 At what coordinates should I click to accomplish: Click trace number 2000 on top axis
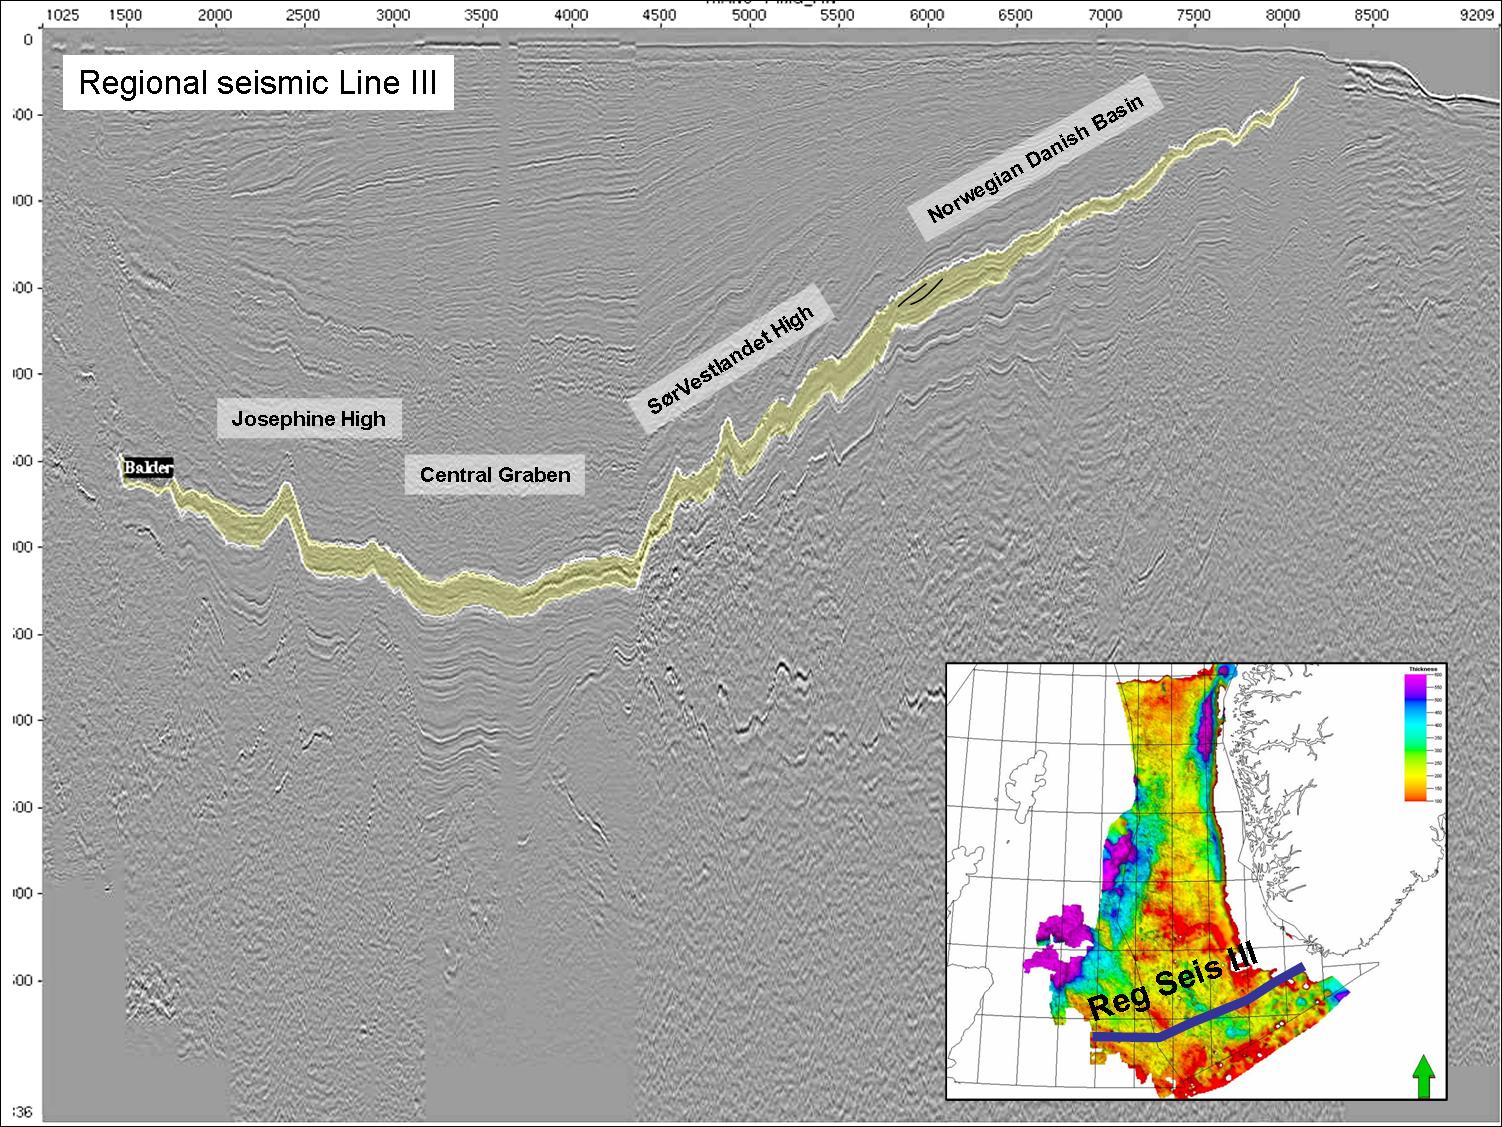(x=215, y=16)
